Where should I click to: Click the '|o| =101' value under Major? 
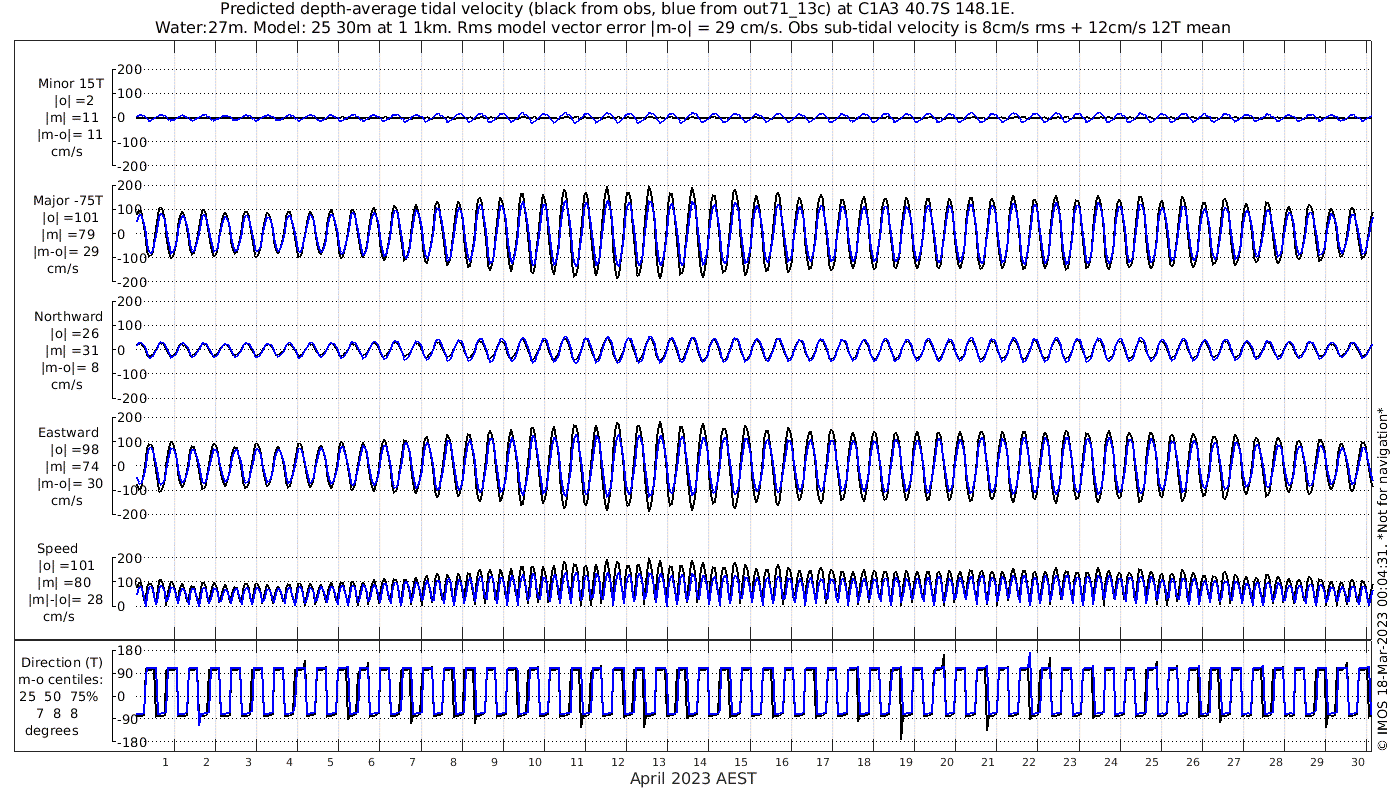pyautogui.click(x=70, y=218)
